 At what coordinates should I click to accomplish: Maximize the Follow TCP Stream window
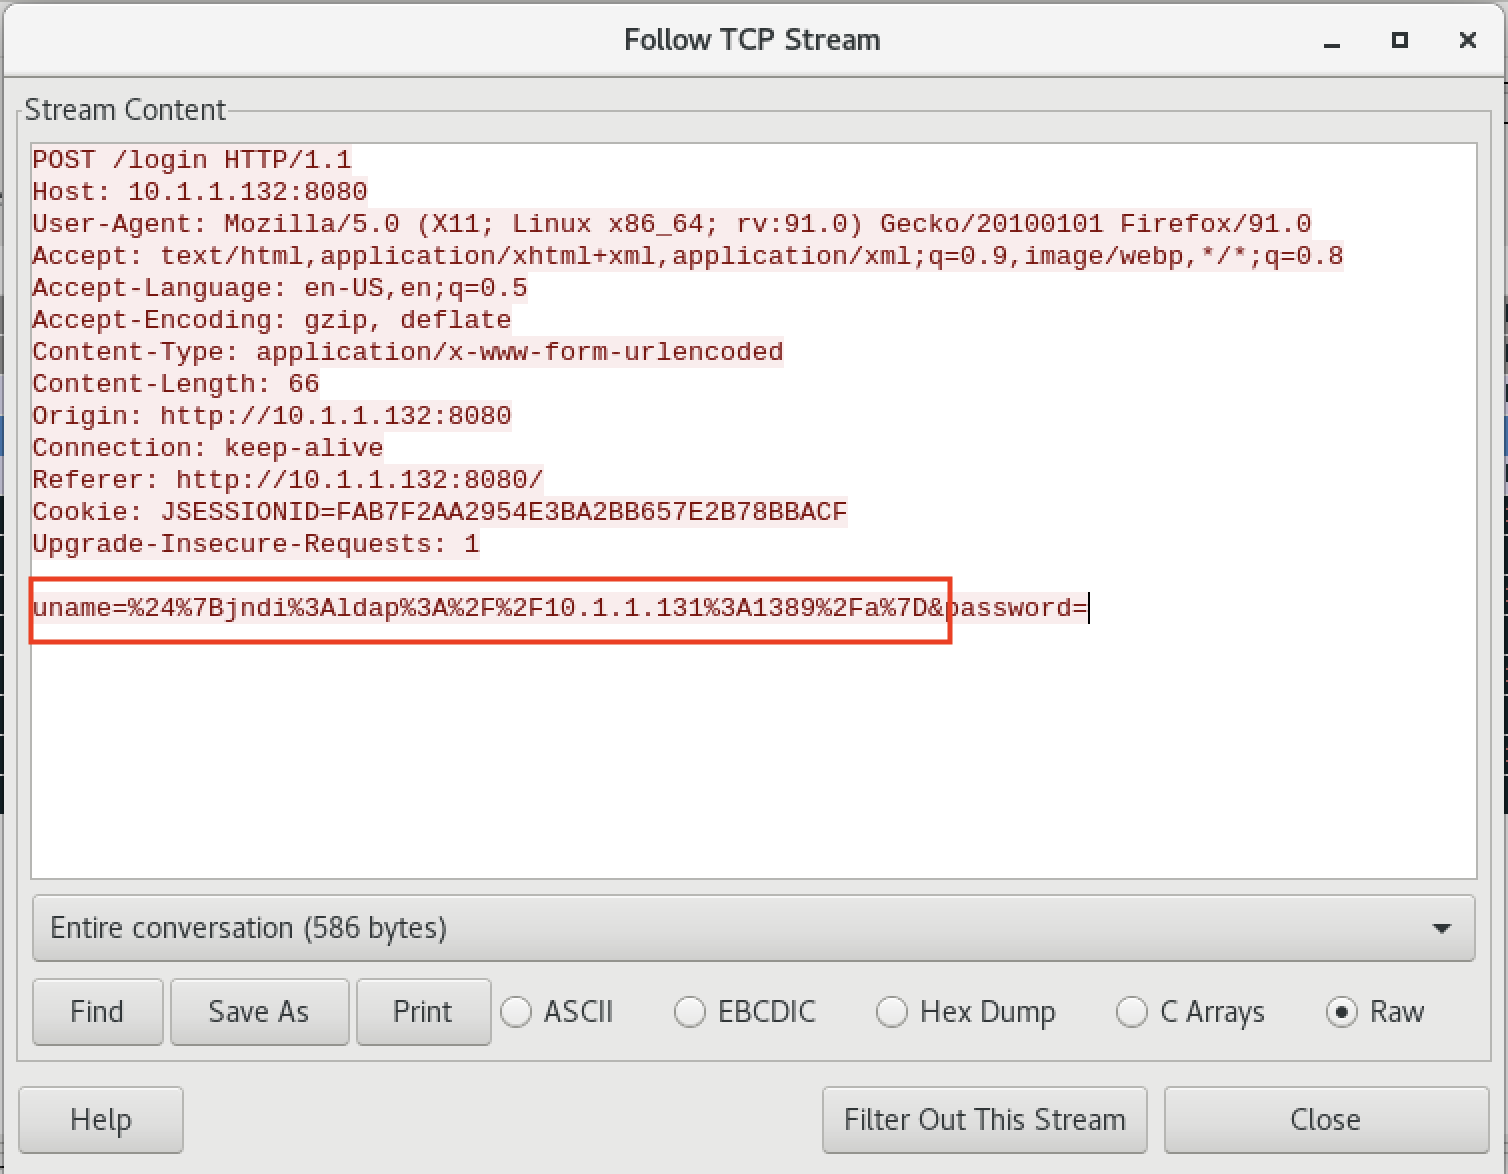[1399, 40]
